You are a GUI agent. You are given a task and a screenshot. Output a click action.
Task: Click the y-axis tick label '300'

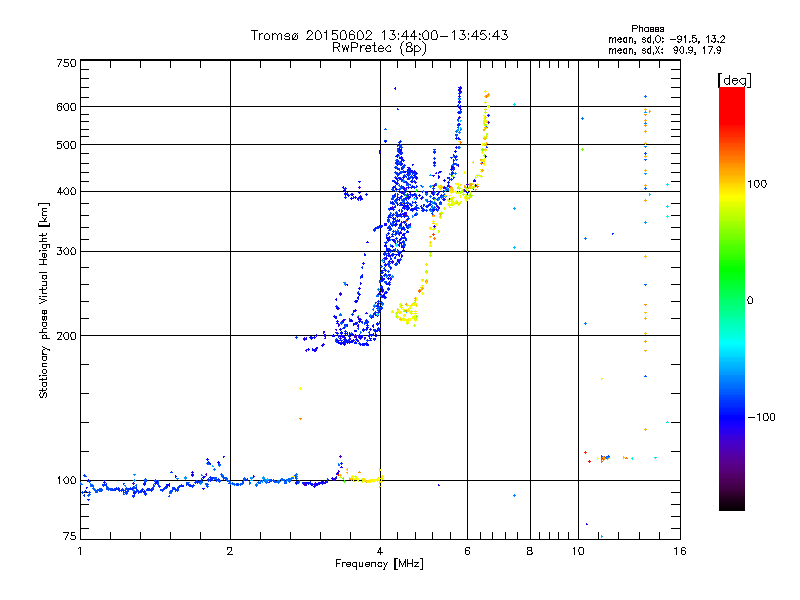tap(66, 252)
